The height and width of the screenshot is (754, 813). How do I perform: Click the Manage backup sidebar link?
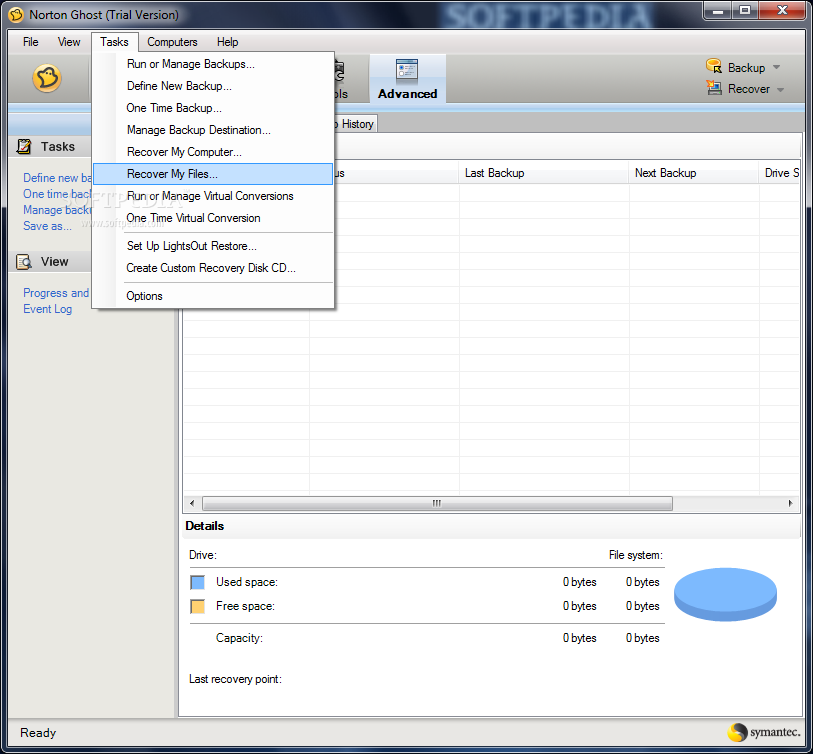point(57,210)
